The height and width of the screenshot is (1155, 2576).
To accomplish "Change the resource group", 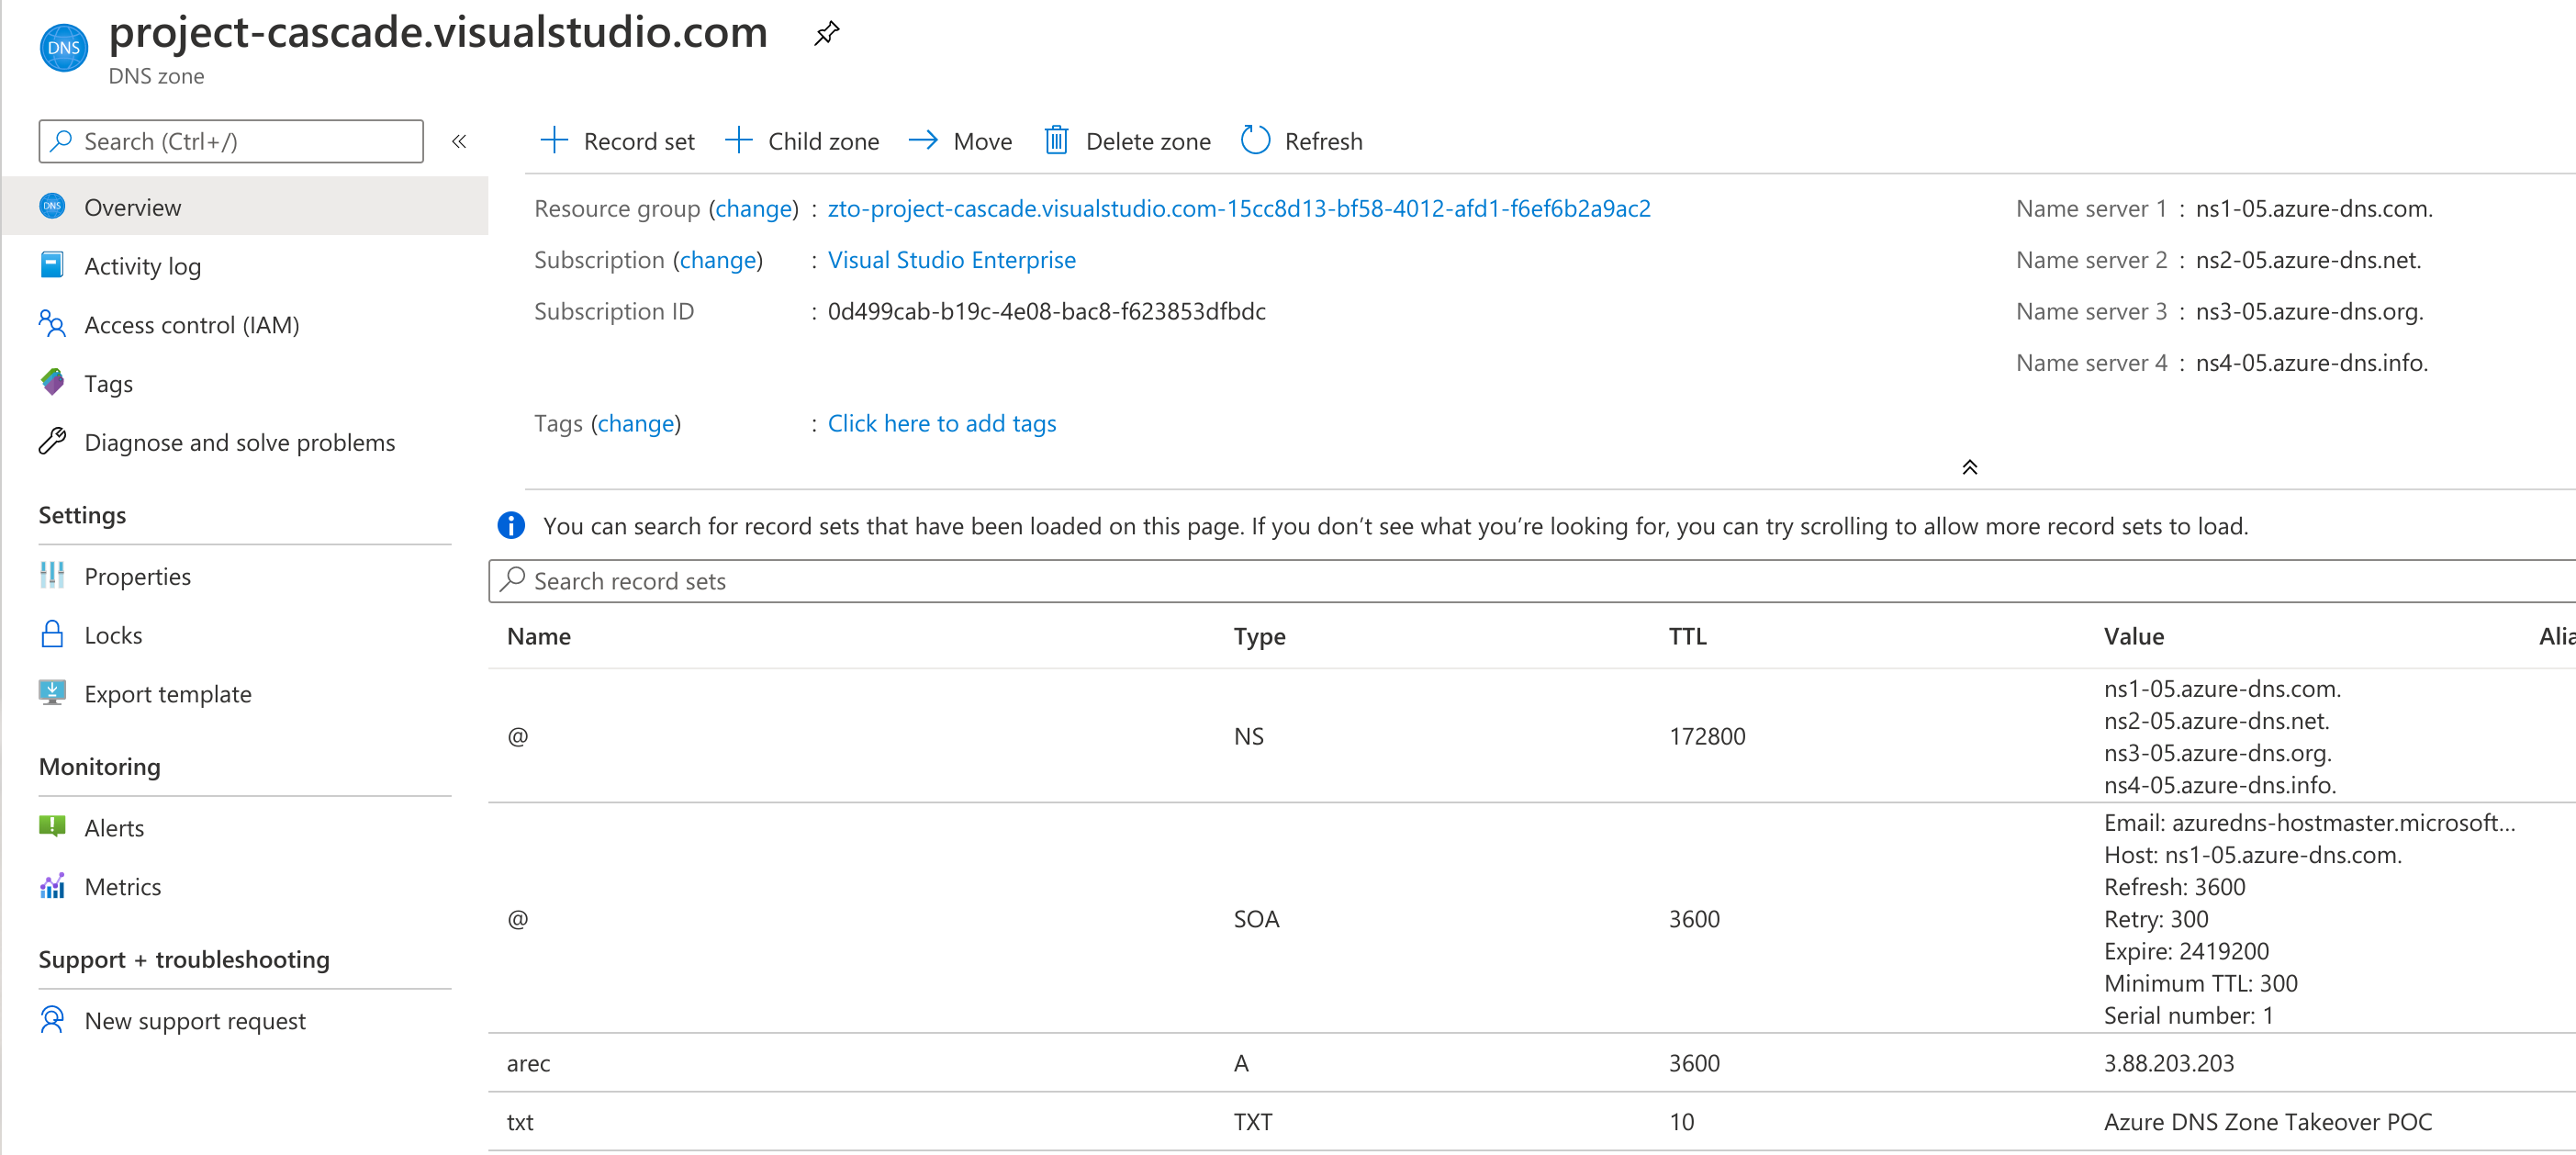I will pyautogui.click(x=754, y=208).
